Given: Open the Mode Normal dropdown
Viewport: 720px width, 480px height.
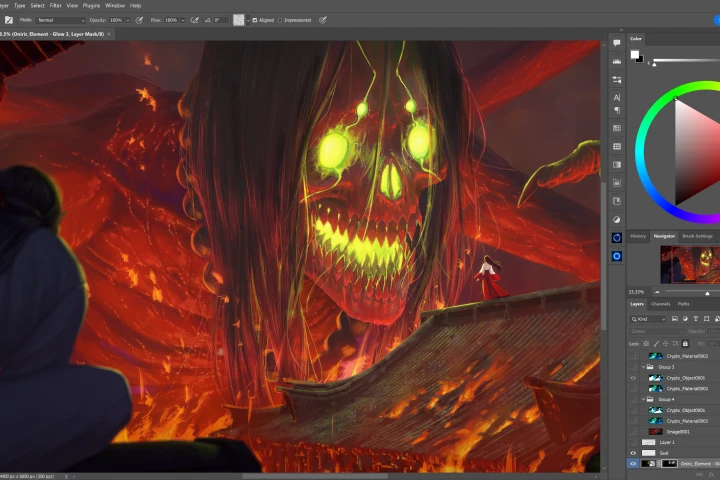Looking at the screenshot, I should point(61,20).
